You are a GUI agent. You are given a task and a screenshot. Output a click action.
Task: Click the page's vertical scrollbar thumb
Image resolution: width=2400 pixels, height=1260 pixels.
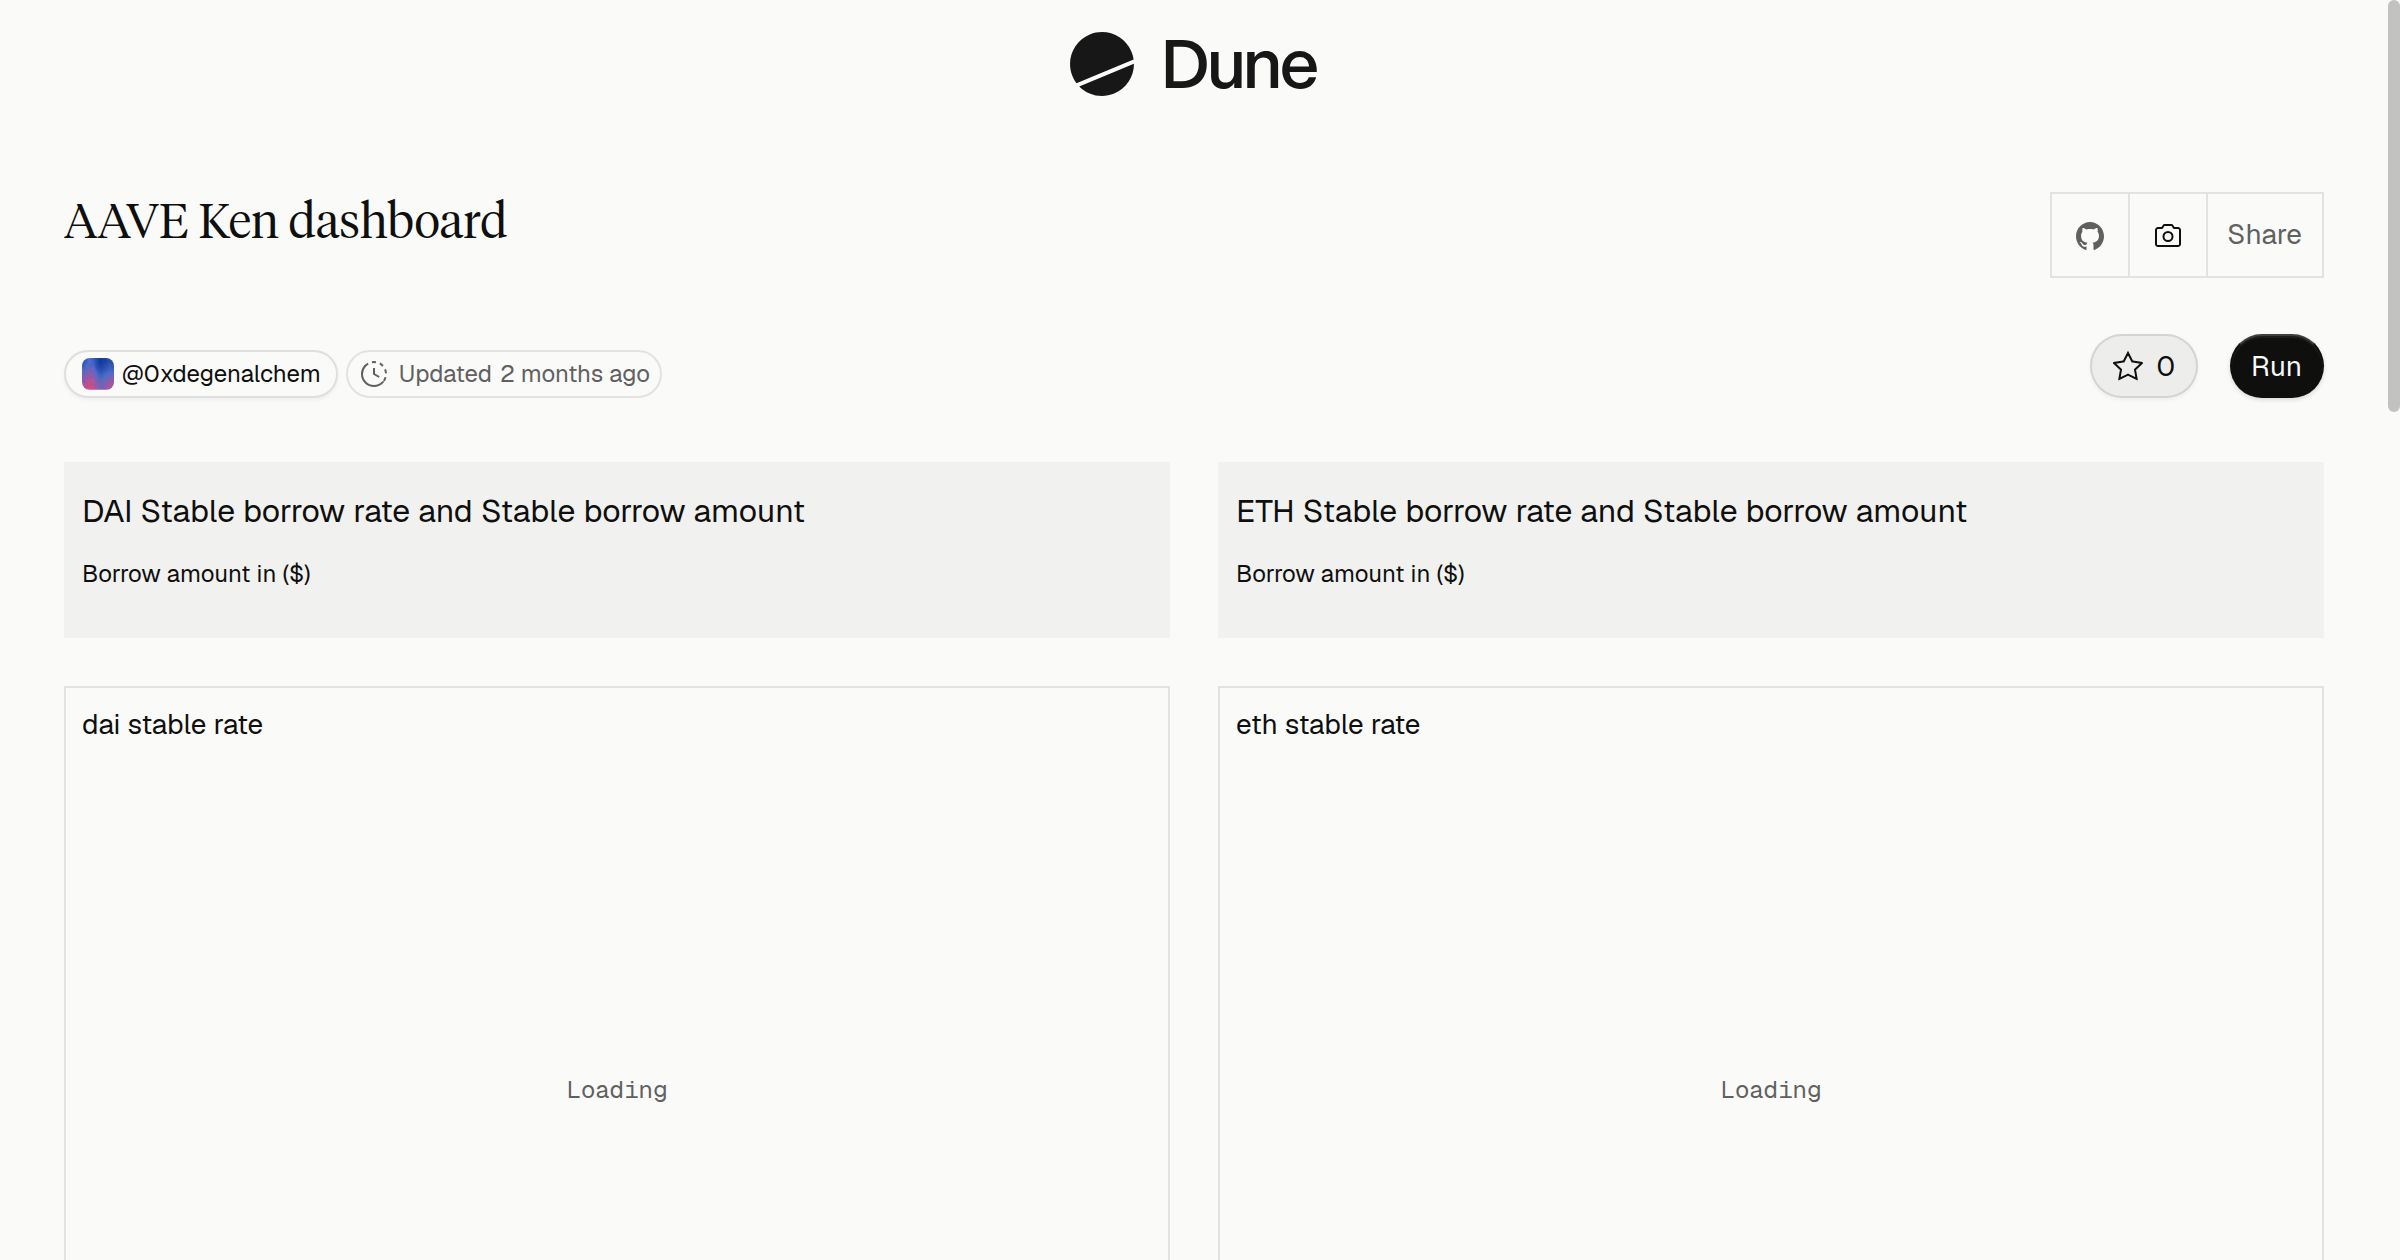tap(2393, 206)
